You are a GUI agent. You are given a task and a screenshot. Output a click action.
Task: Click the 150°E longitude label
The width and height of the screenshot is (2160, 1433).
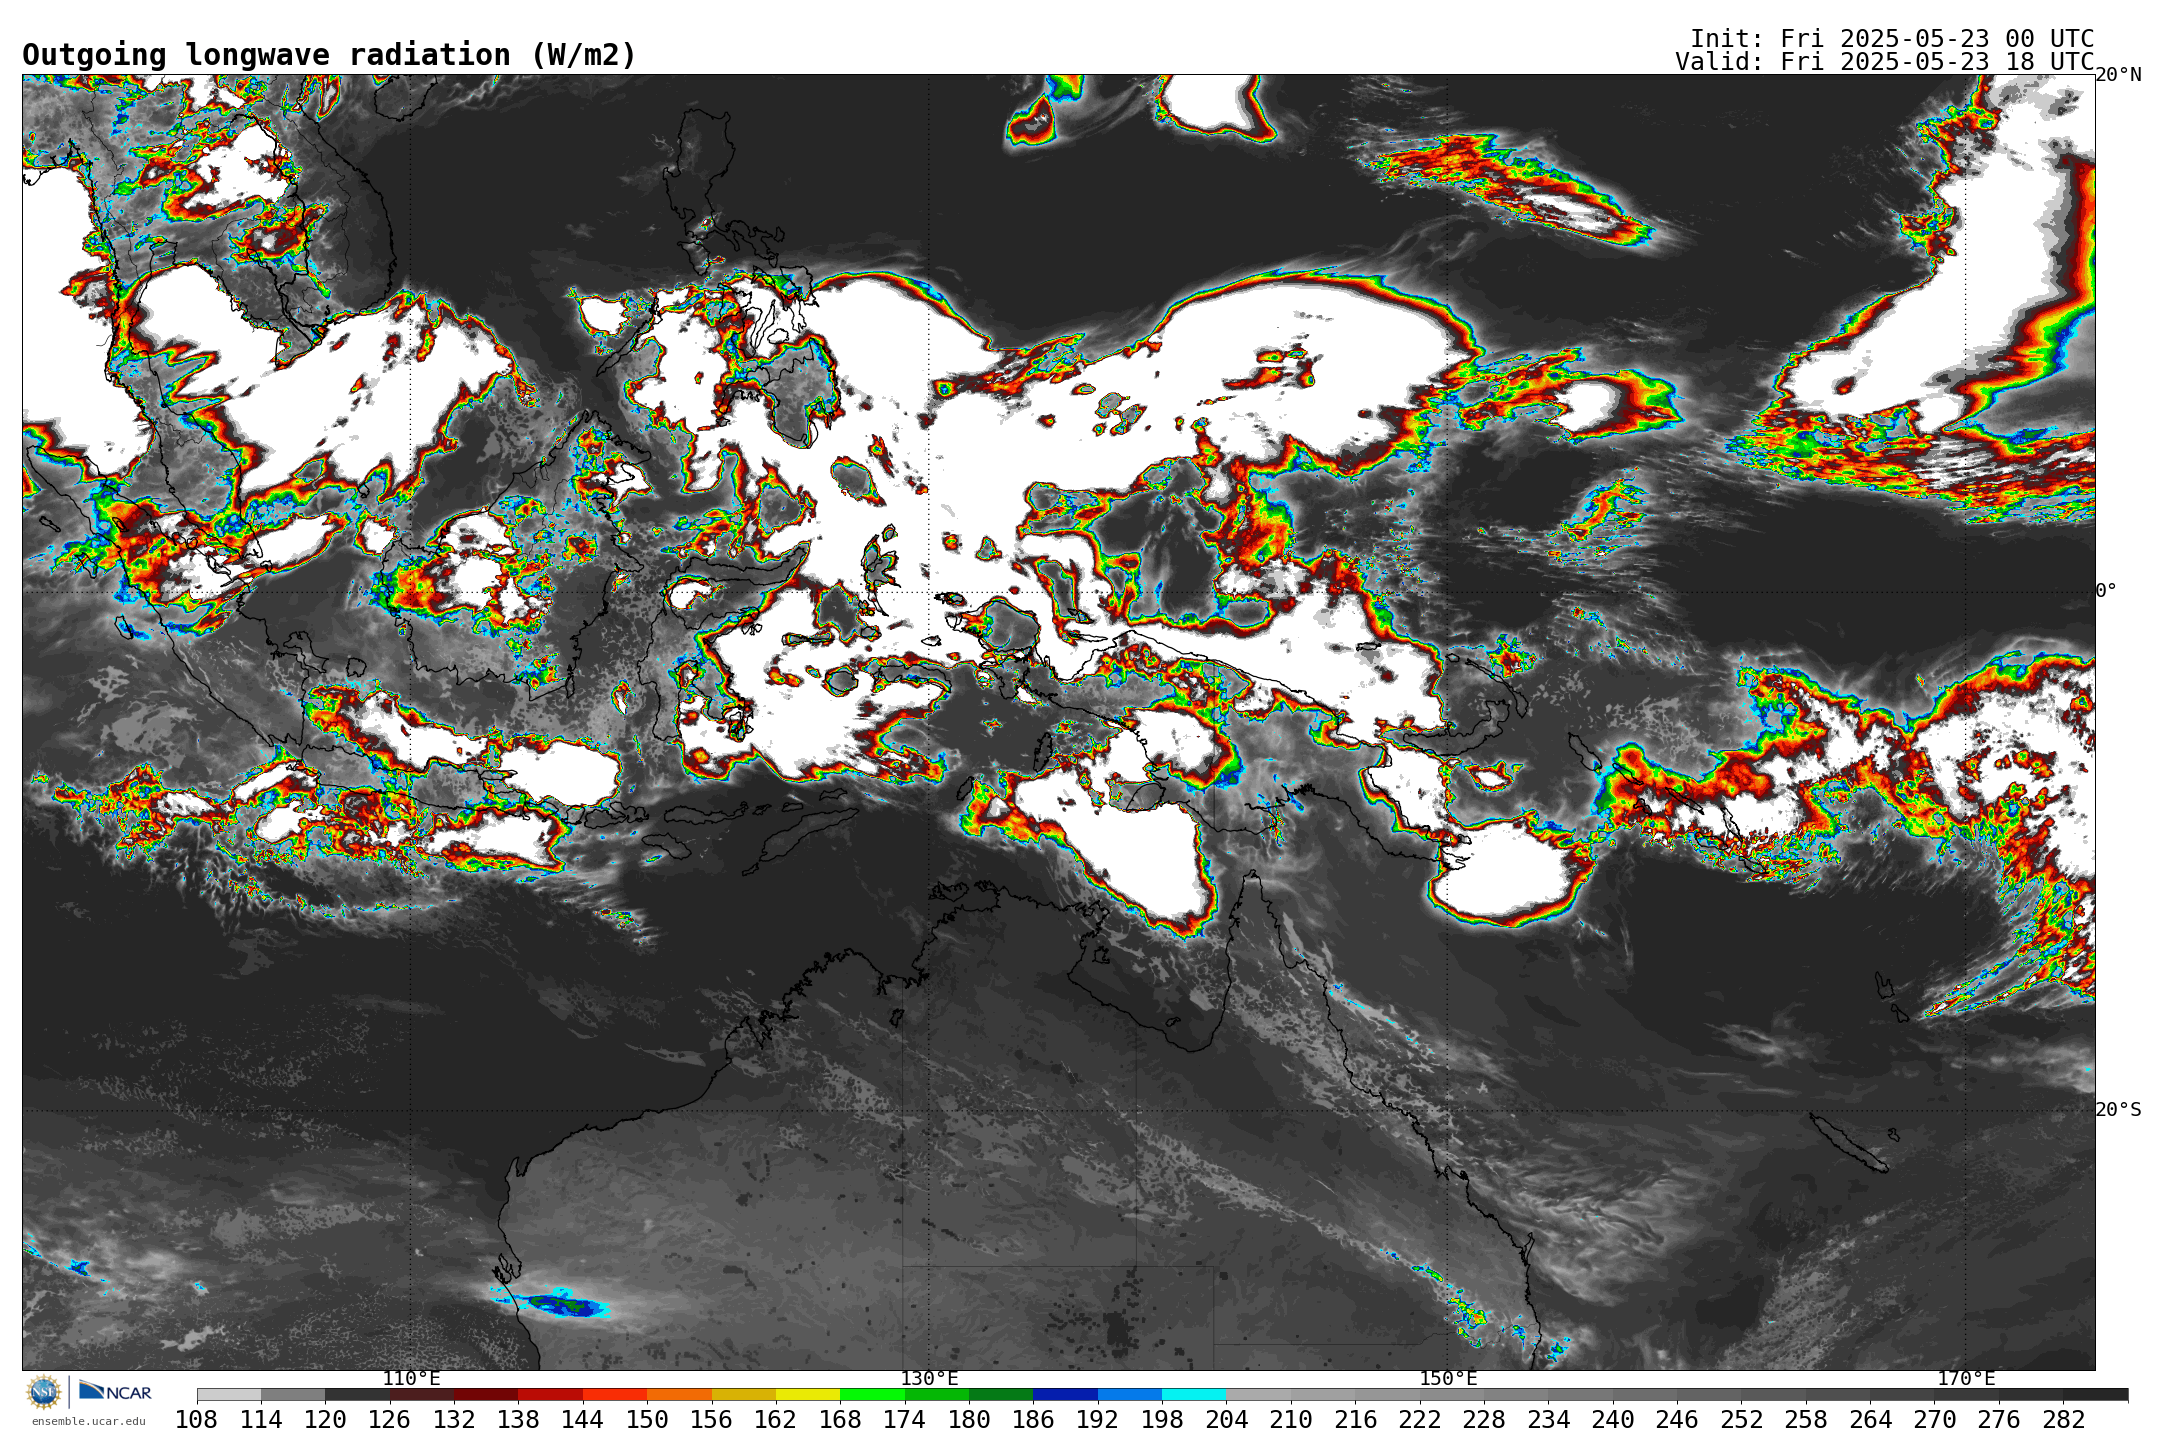(1448, 1379)
